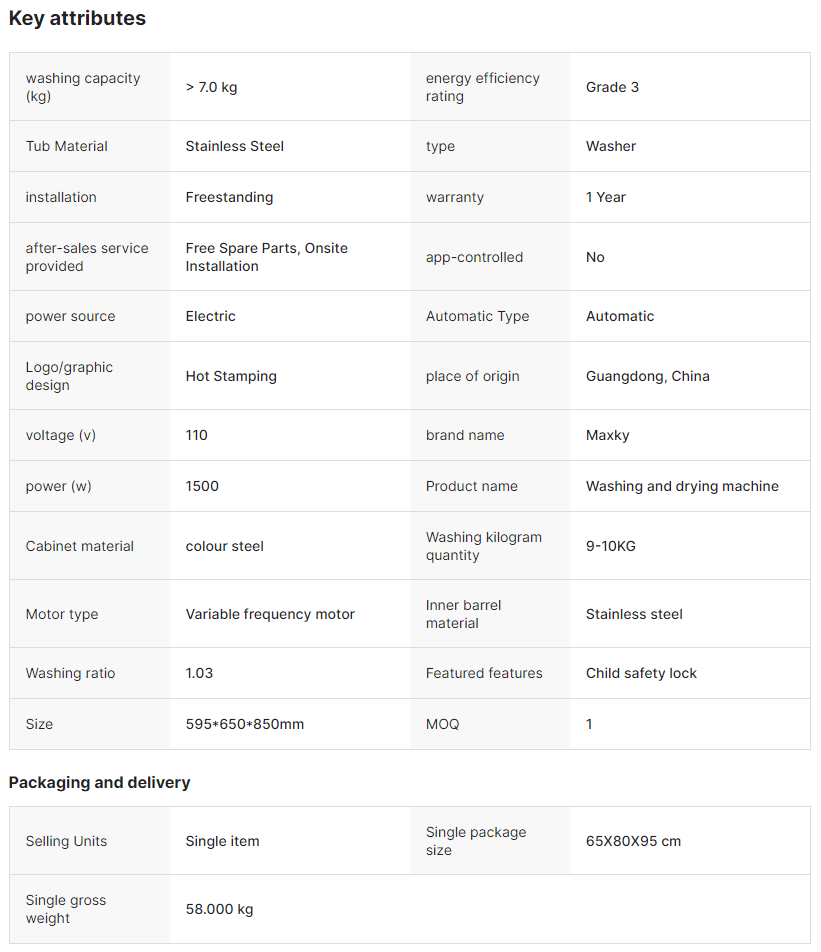Click the "Maxky" brand name value
821x952 pixels.
[607, 435]
